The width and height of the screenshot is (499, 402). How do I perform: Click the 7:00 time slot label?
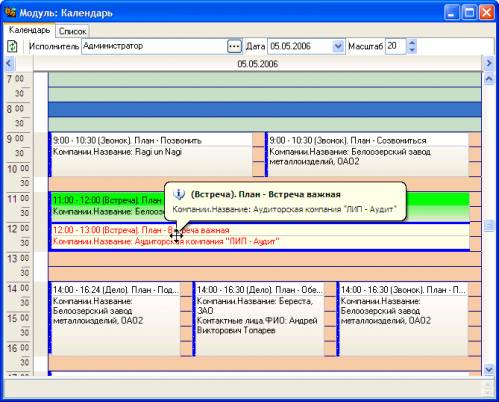[x=16, y=79]
